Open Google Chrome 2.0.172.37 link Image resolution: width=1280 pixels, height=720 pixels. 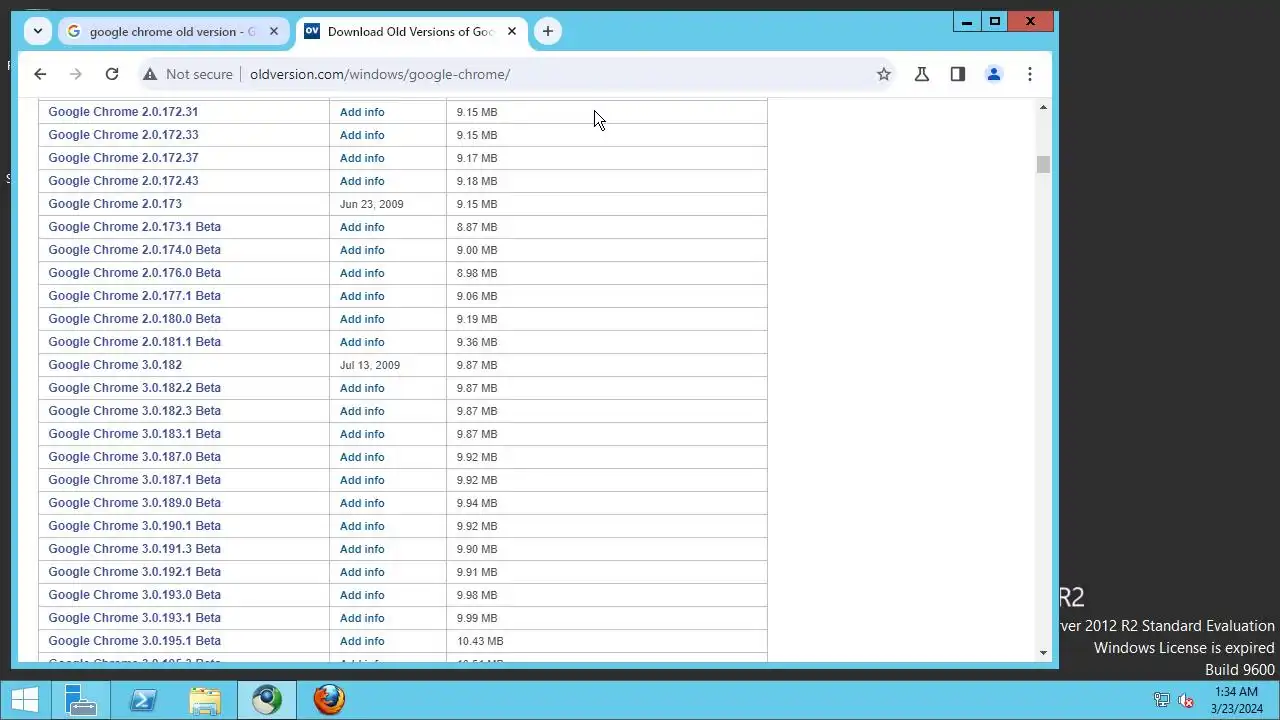click(x=123, y=158)
